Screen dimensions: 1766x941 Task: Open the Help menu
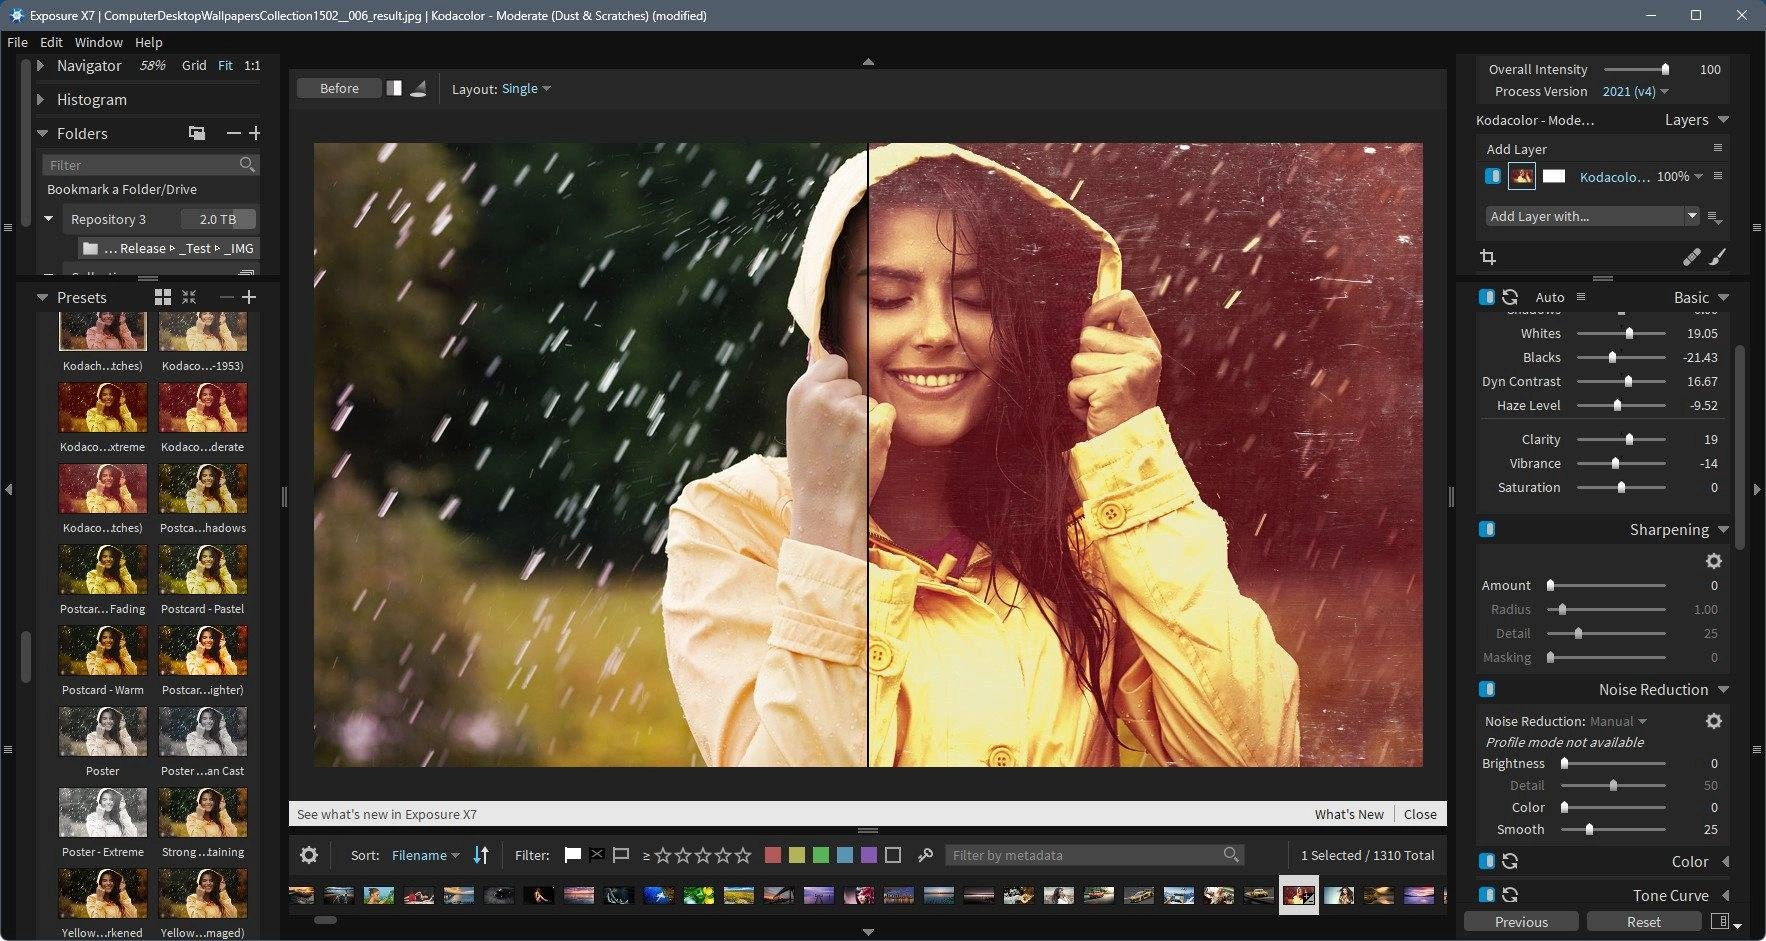[x=149, y=42]
